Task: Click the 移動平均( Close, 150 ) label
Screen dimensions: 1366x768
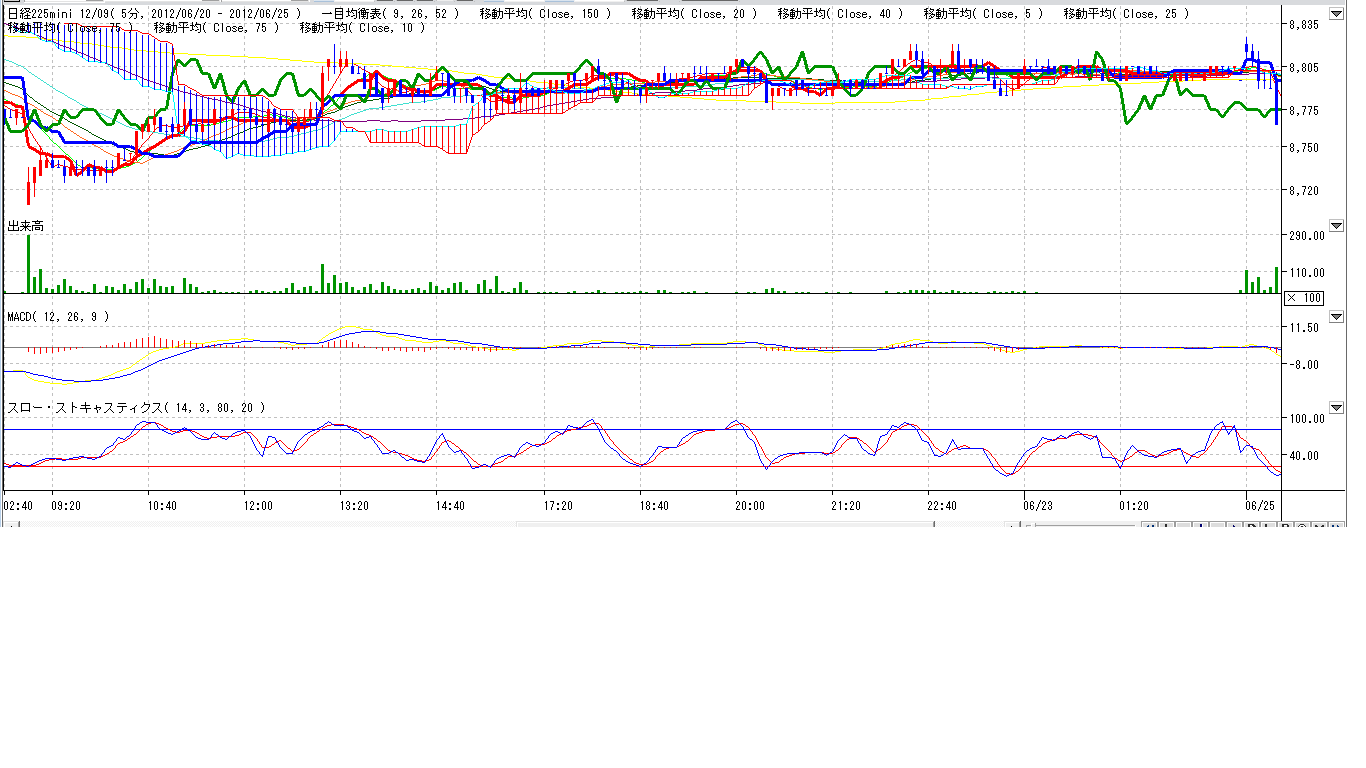Action: [545, 14]
